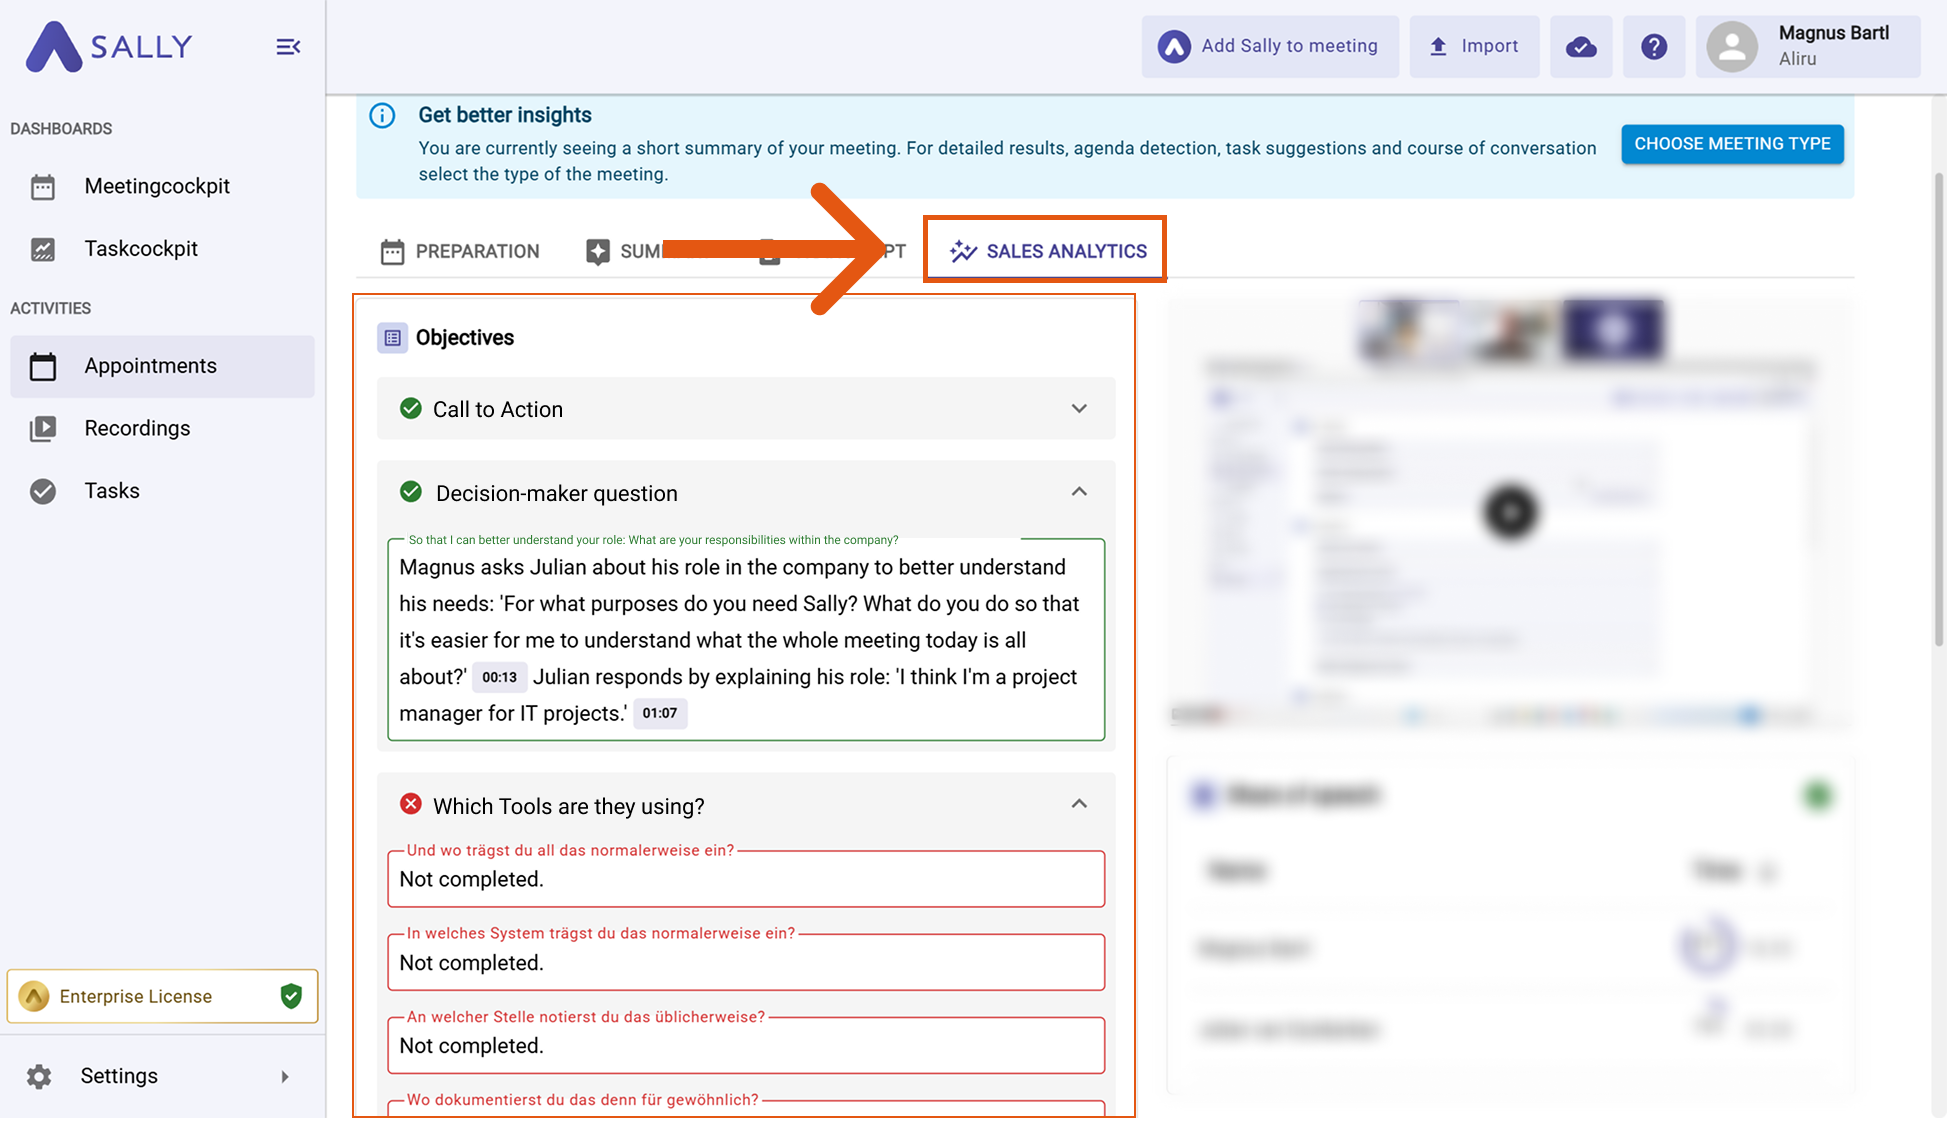Screen dimensions: 1947x1136
Task: Click the Appointments calendar icon
Action: [43, 367]
